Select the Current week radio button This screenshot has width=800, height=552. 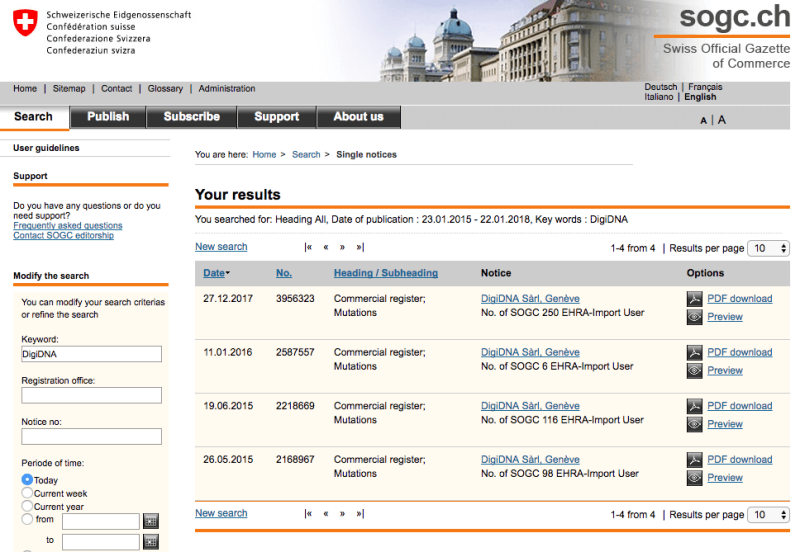[27, 493]
